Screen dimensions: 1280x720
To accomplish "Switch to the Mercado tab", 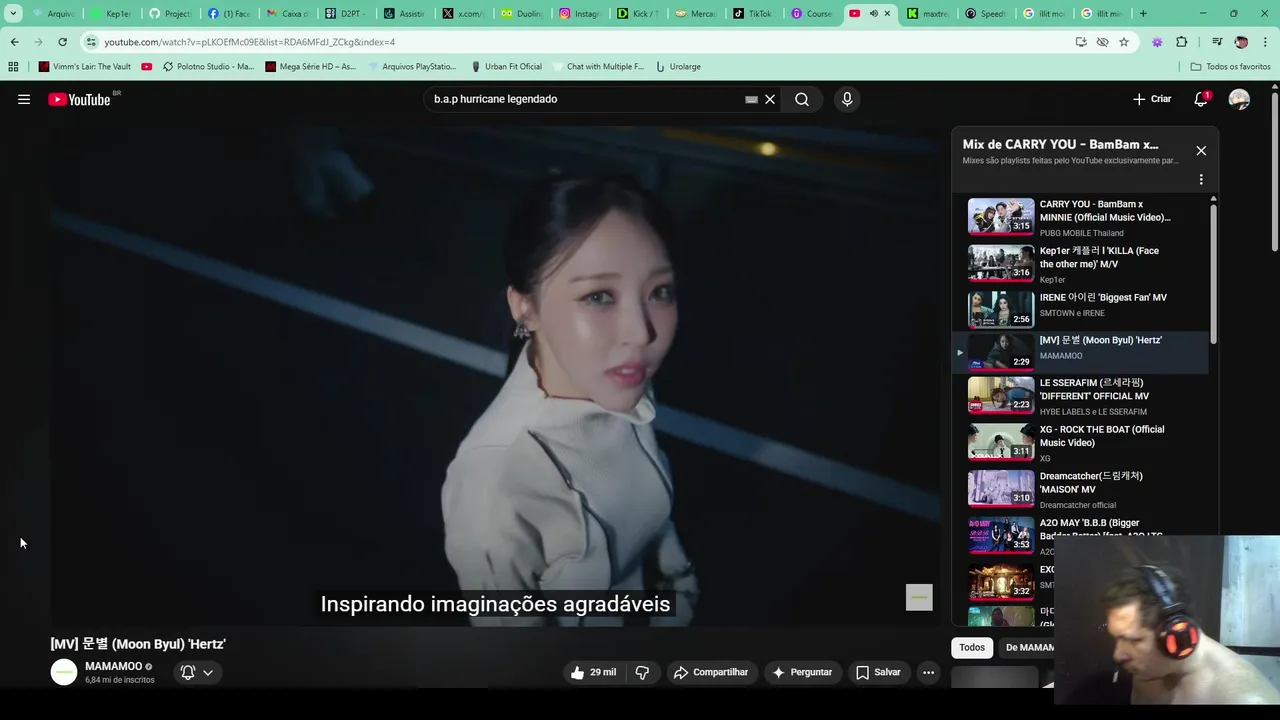I will [695, 14].
